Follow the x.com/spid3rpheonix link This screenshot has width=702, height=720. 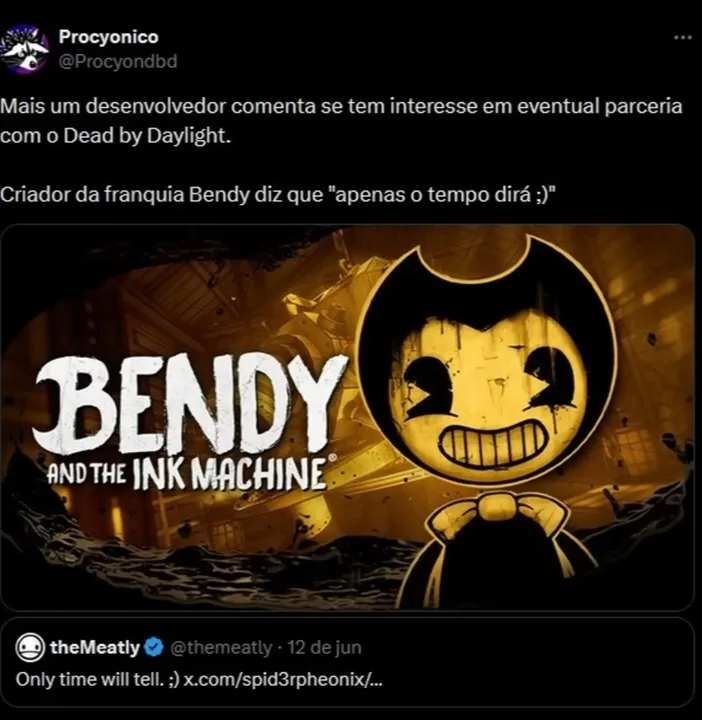click(283, 679)
